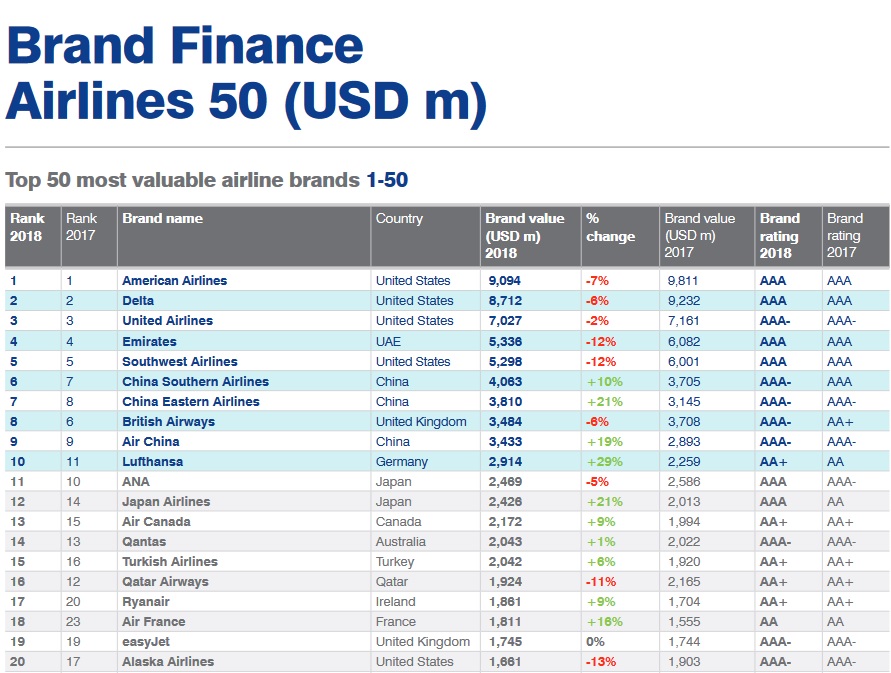Image resolution: width=891 pixels, height=673 pixels.
Task: Click the 'Canada' country cell
Action: (398, 522)
